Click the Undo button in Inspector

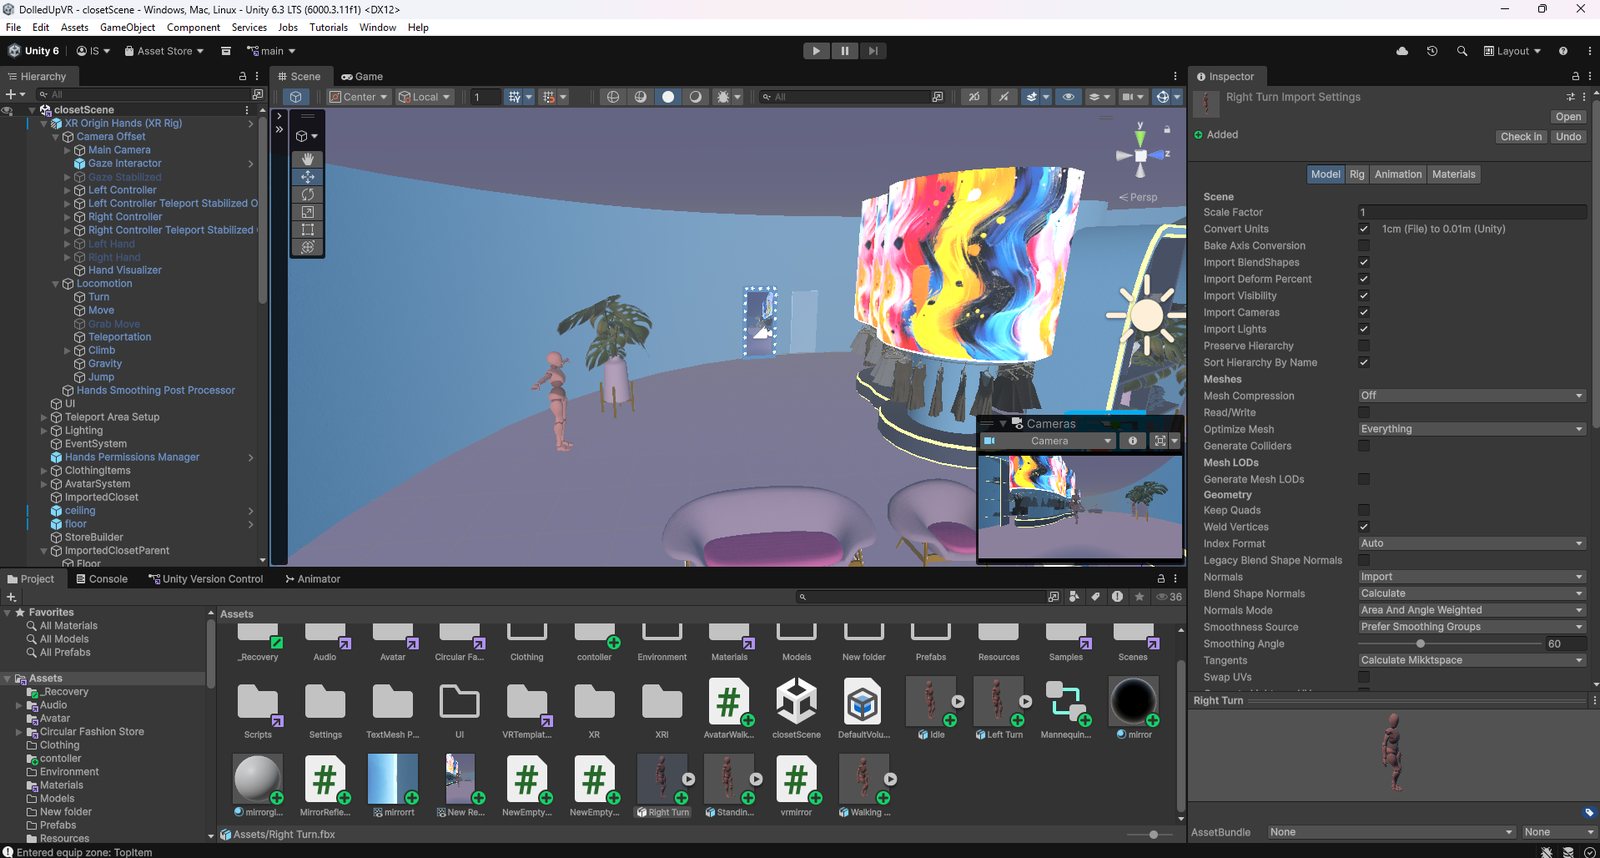1568,137
